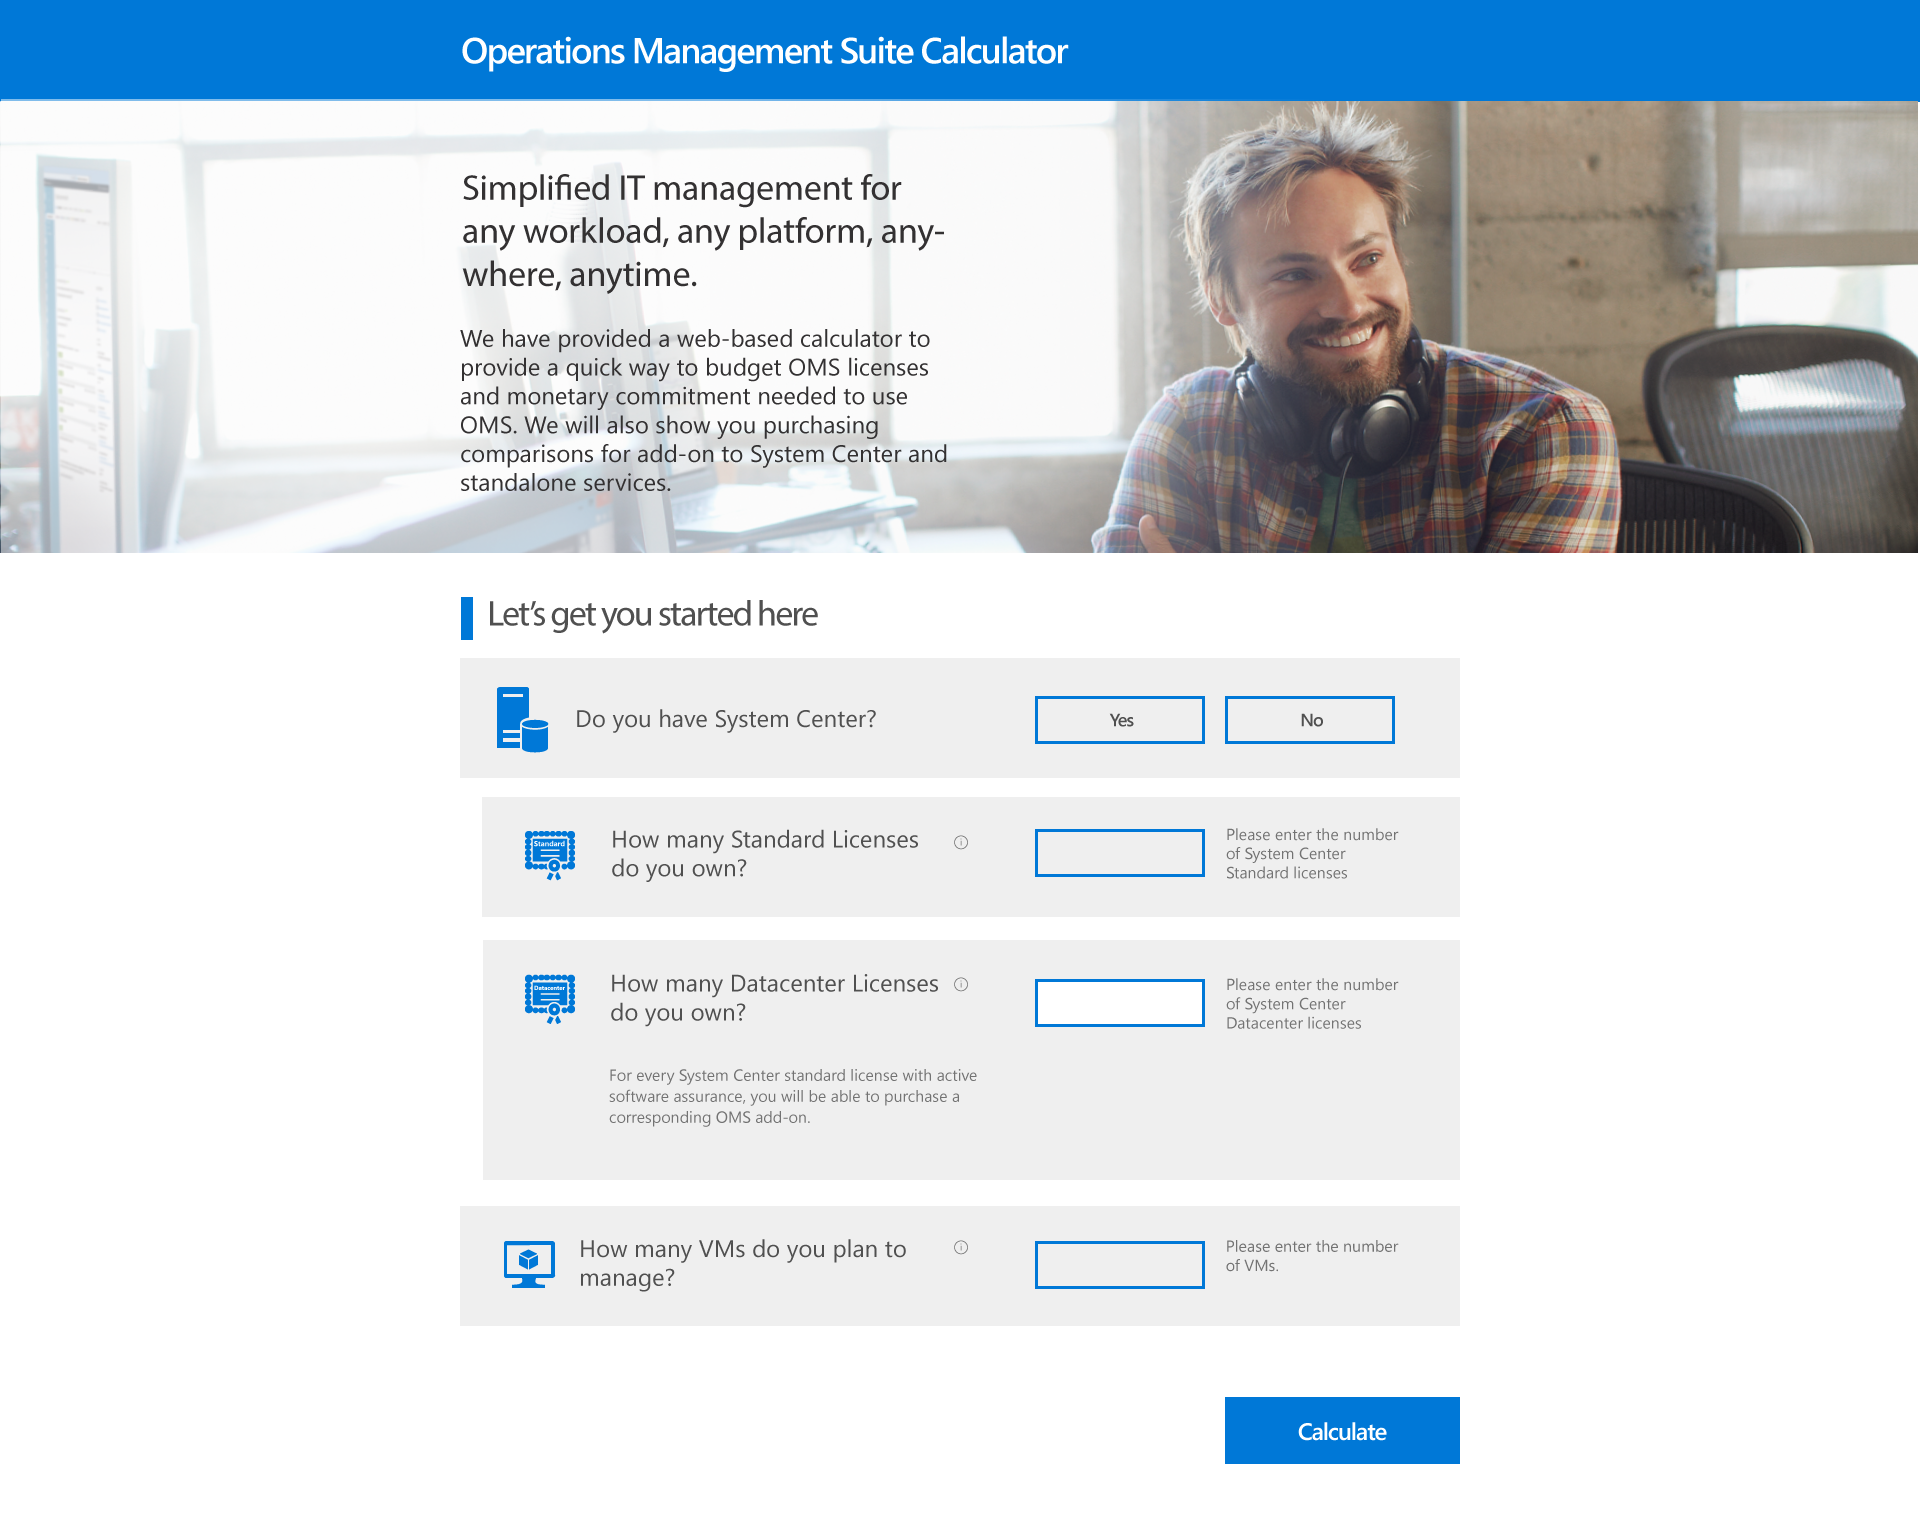Click 'Simplified IT management' headline

point(703,231)
